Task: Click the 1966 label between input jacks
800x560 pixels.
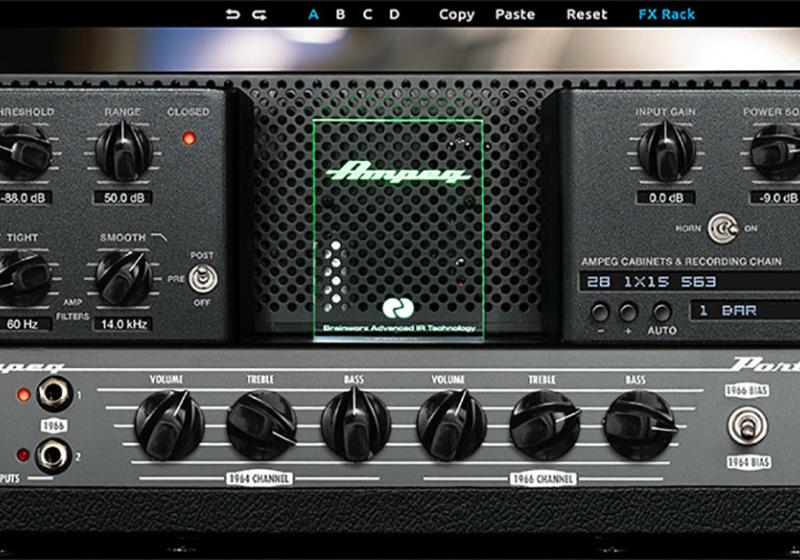Action: pos(54,425)
